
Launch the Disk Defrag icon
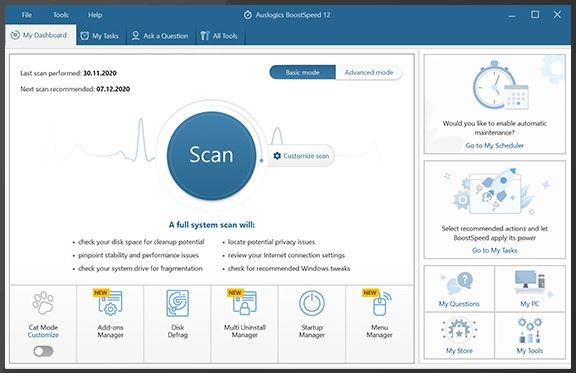(177, 303)
